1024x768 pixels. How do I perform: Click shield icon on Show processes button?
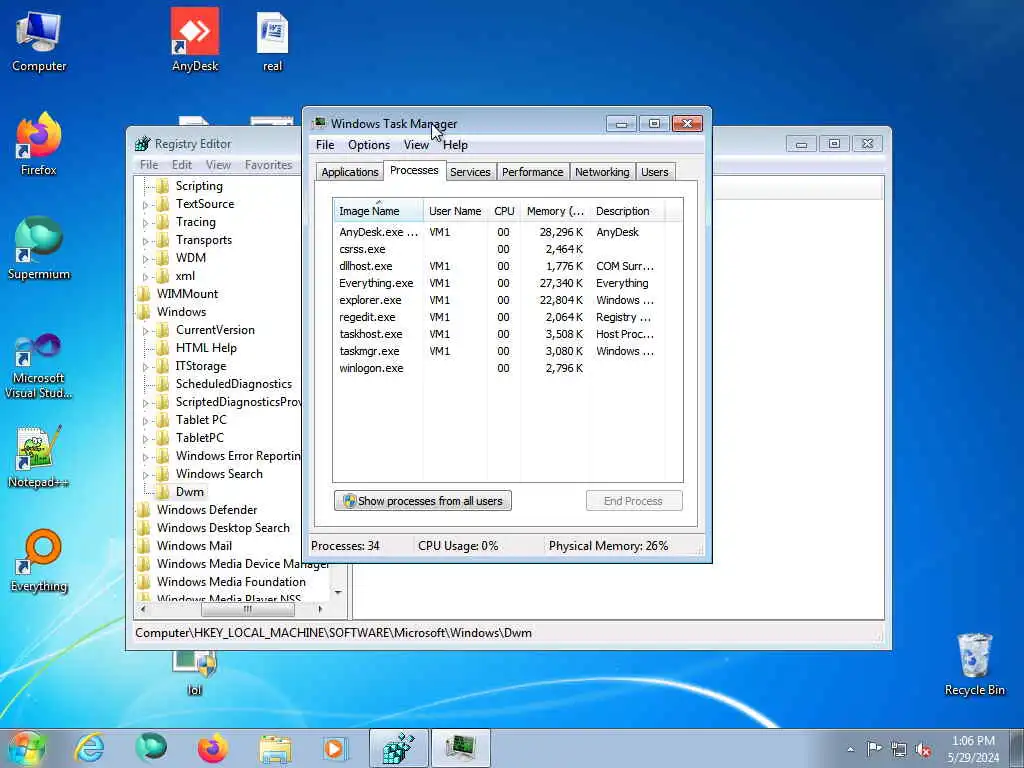pos(349,501)
